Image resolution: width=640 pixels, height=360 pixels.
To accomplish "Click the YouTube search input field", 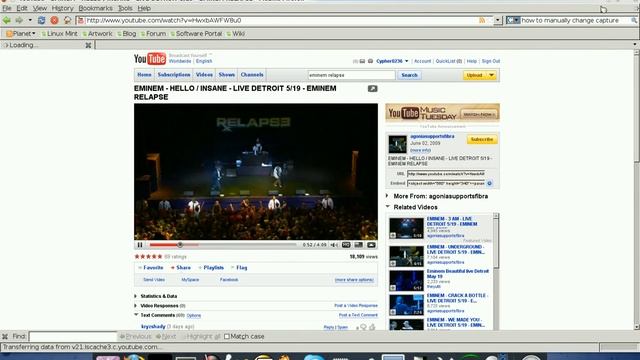I will (351, 75).
